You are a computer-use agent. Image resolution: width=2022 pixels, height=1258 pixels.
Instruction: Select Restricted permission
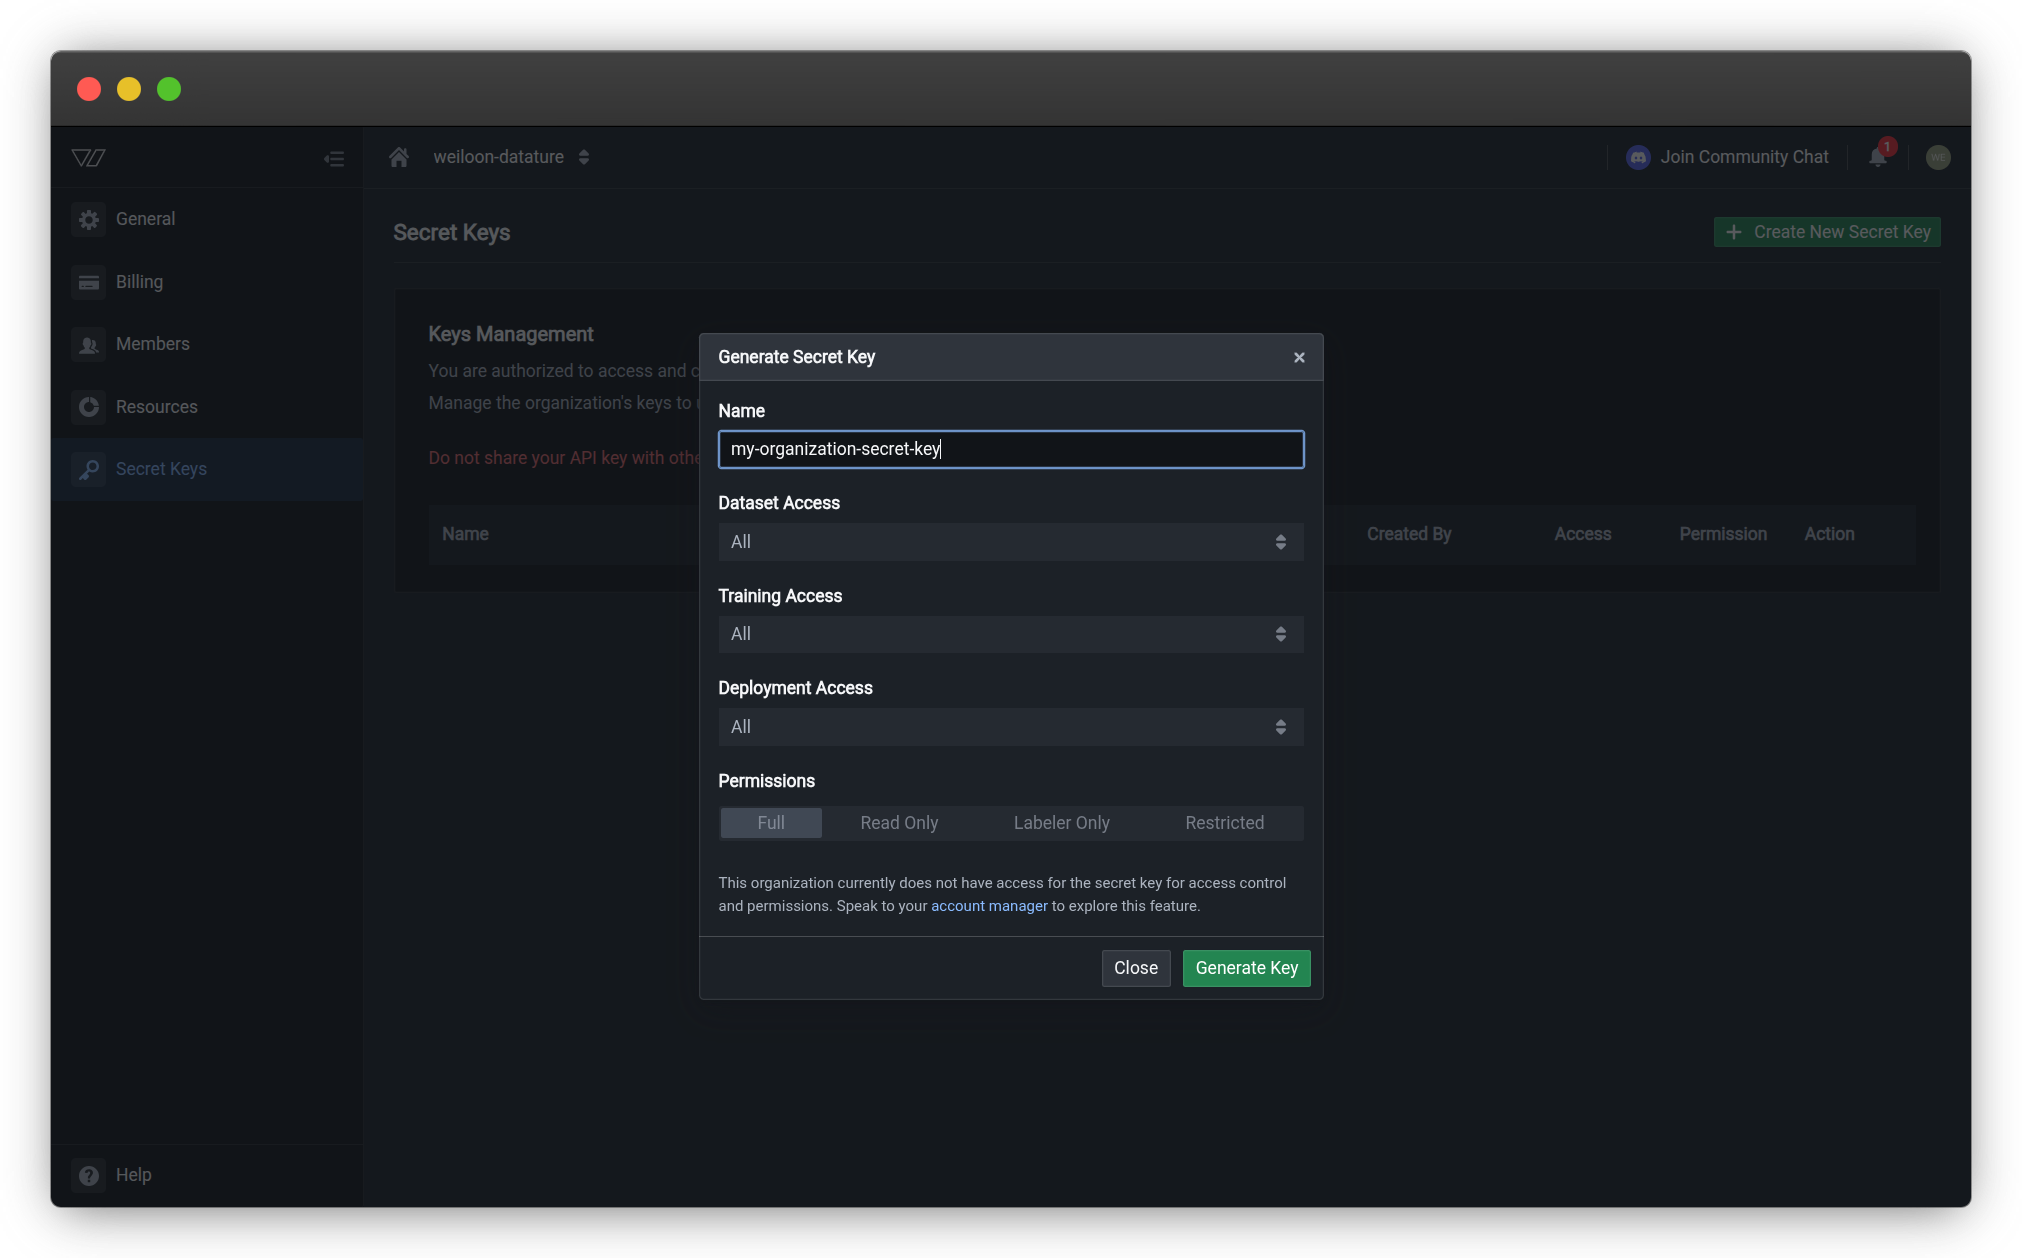point(1224,822)
